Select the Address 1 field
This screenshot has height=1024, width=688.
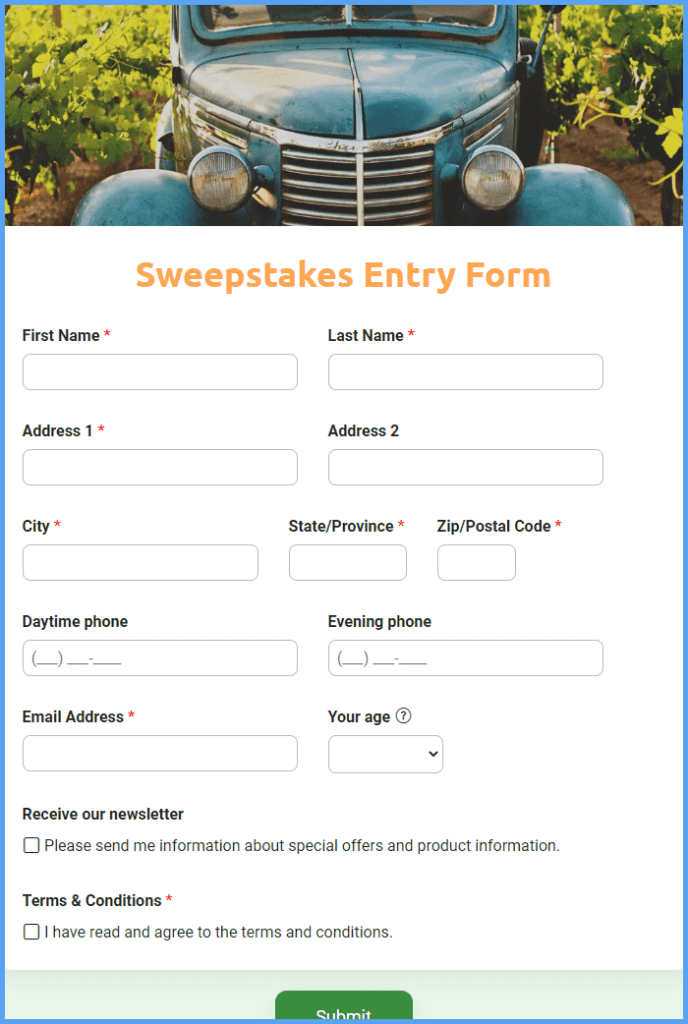[x=160, y=467]
